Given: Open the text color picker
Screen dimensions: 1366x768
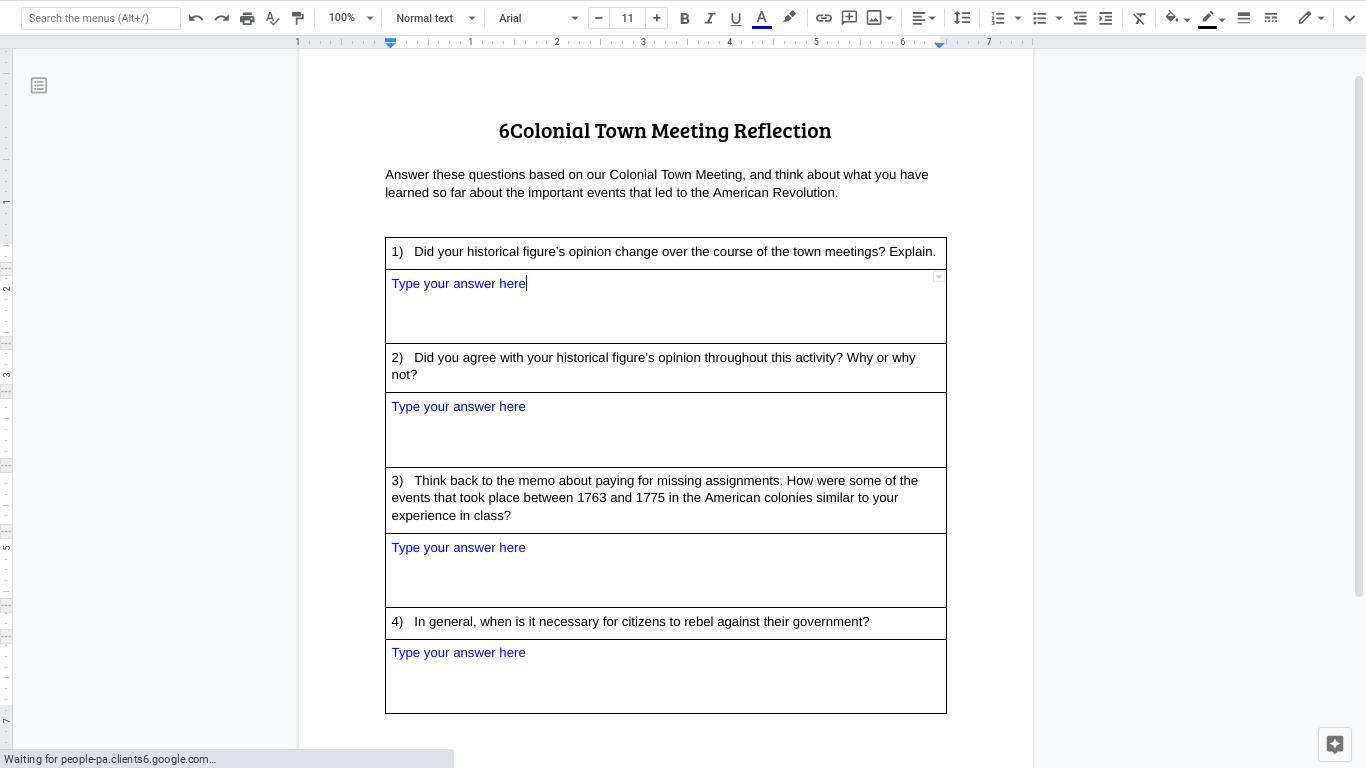Looking at the screenshot, I should click(x=761, y=18).
